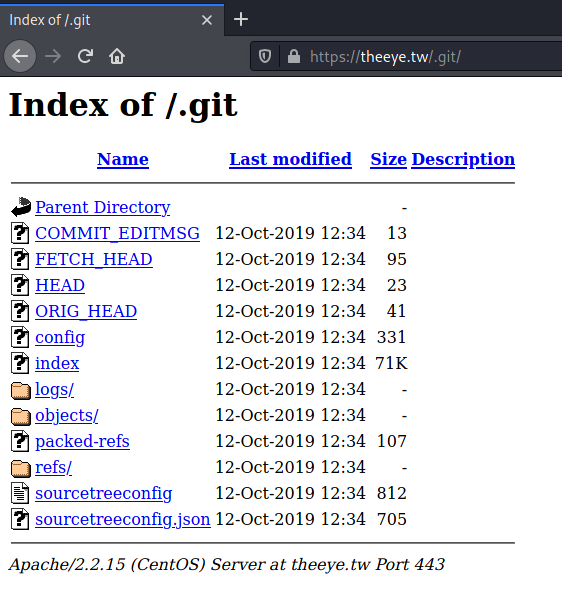This screenshot has width=562, height=612.
Task: Click the folder icon beside objects/
Action: coord(21,417)
